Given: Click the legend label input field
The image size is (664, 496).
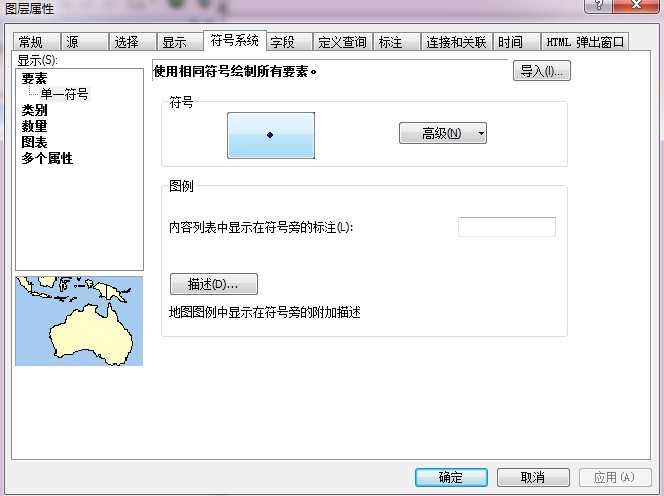Looking at the screenshot, I should (506, 227).
